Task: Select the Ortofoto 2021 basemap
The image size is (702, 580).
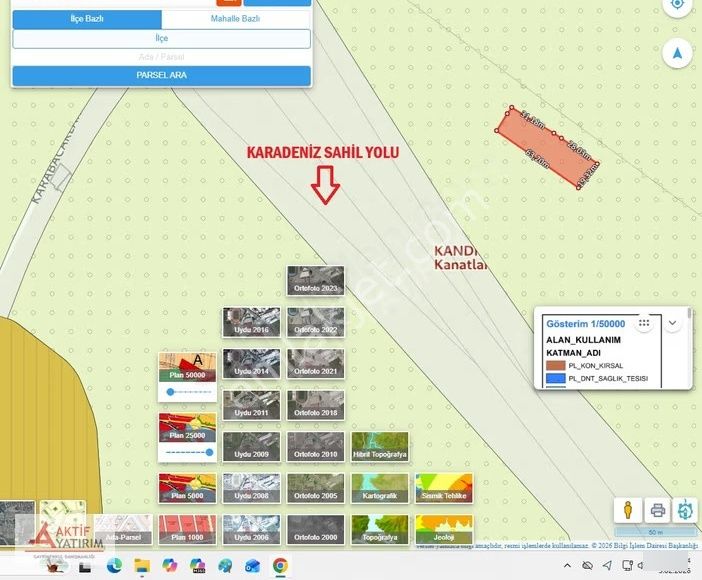Action: click(x=316, y=364)
